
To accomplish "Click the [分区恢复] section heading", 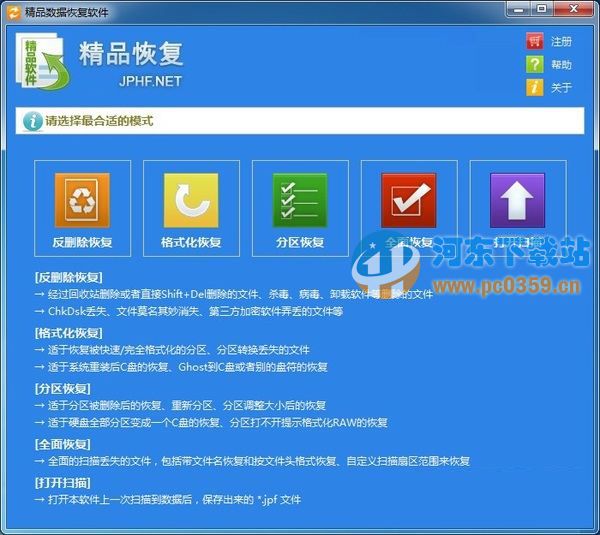I will (63, 389).
